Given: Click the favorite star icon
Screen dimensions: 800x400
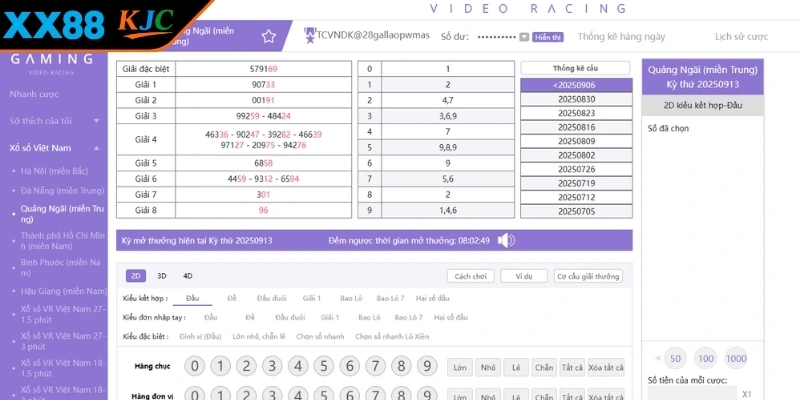Looking at the screenshot, I should click(268, 36).
